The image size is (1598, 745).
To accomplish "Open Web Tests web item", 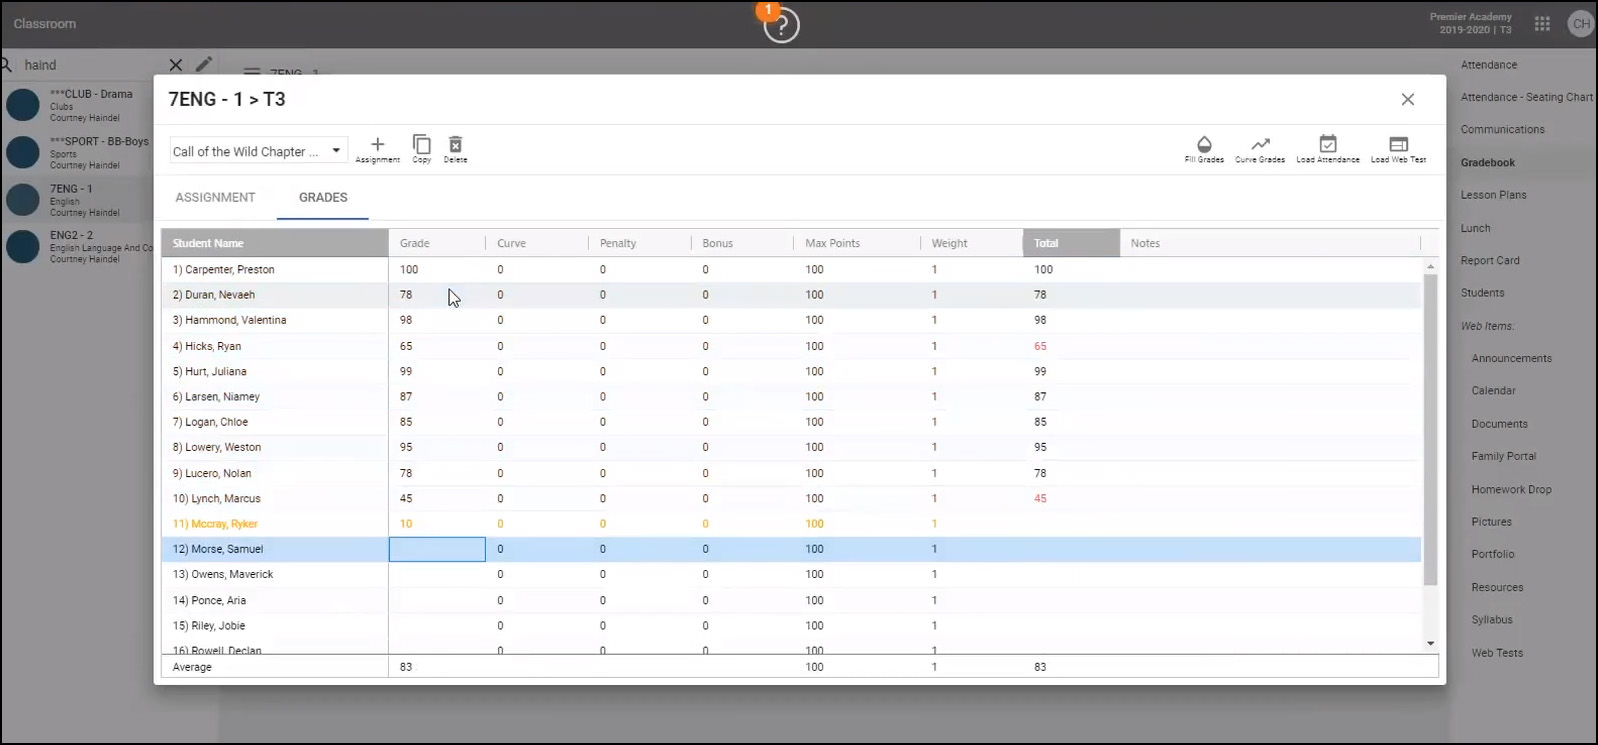I will [x=1497, y=653].
